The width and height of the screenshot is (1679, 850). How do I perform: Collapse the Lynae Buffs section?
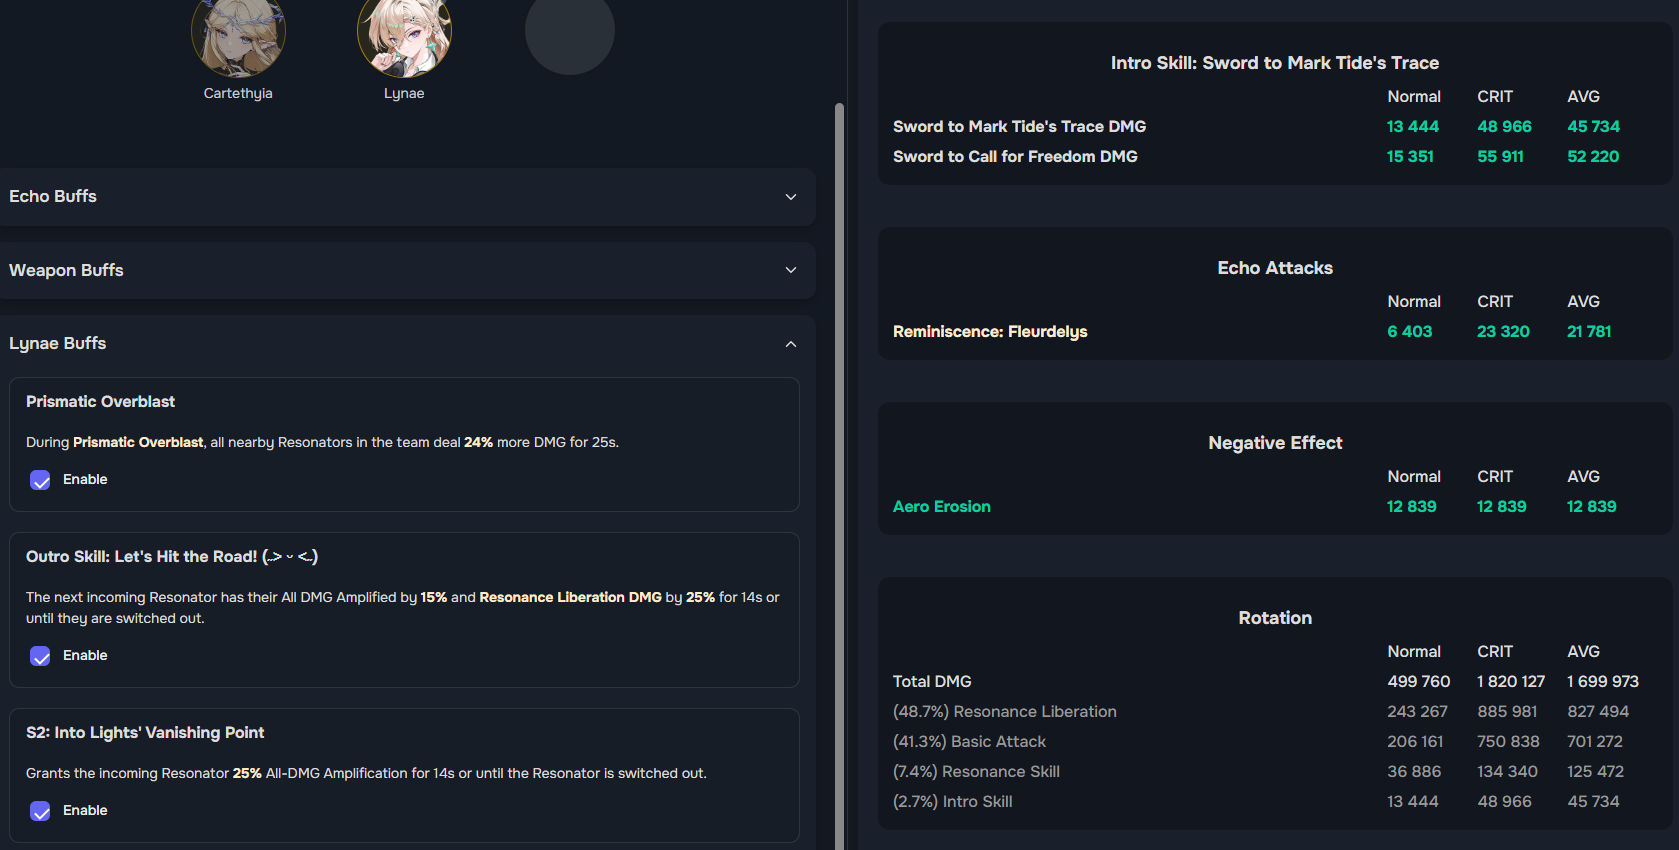point(790,344)
